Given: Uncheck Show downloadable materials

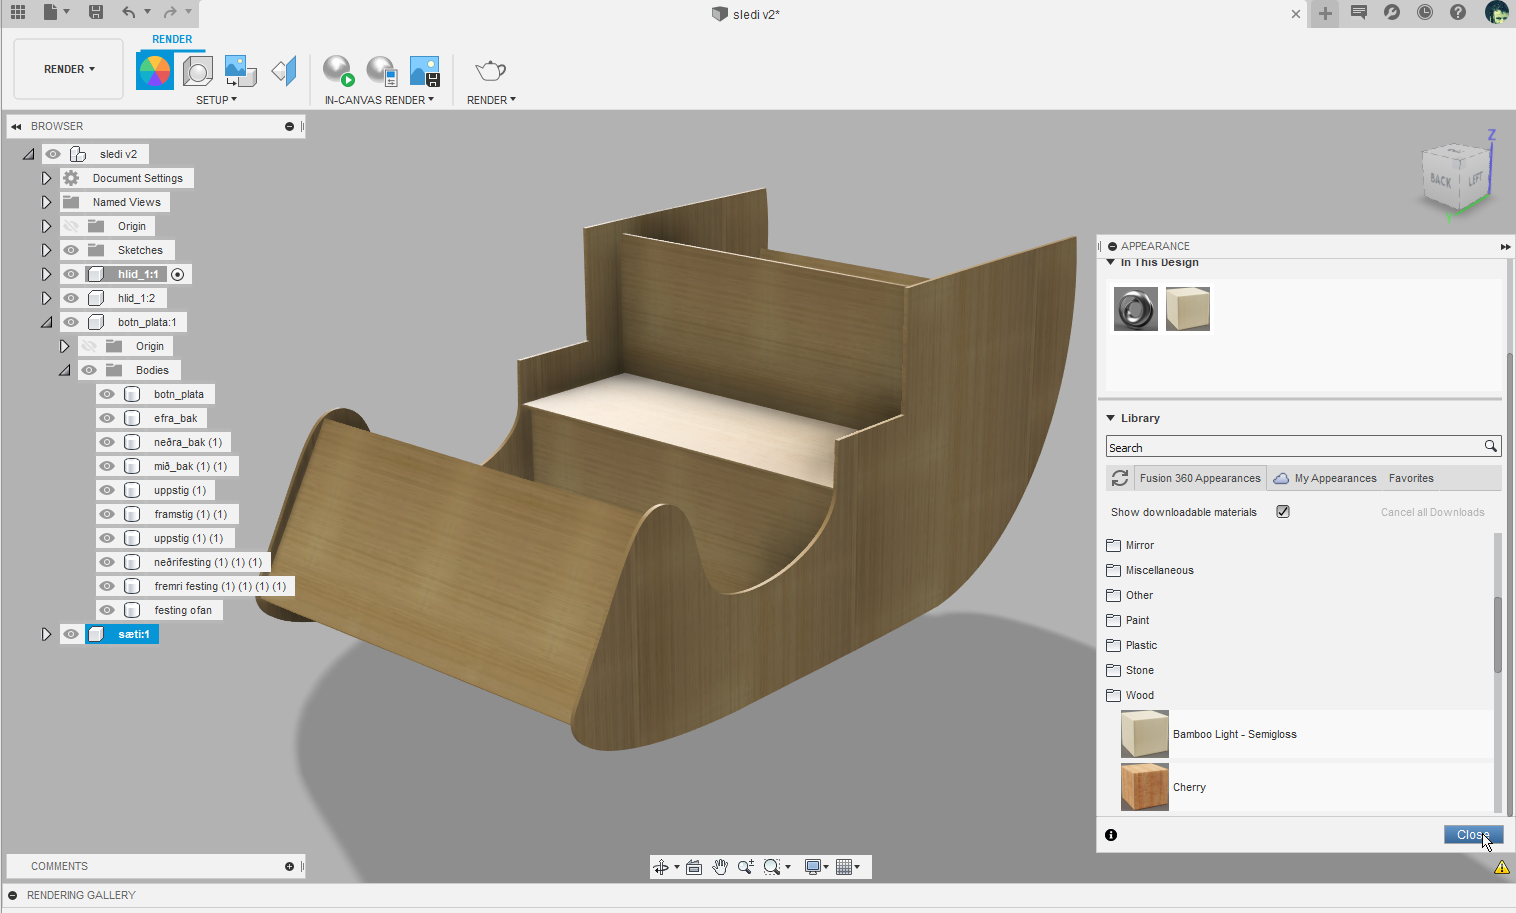Looking at the screenshot, I should [x=1283, y=511].
